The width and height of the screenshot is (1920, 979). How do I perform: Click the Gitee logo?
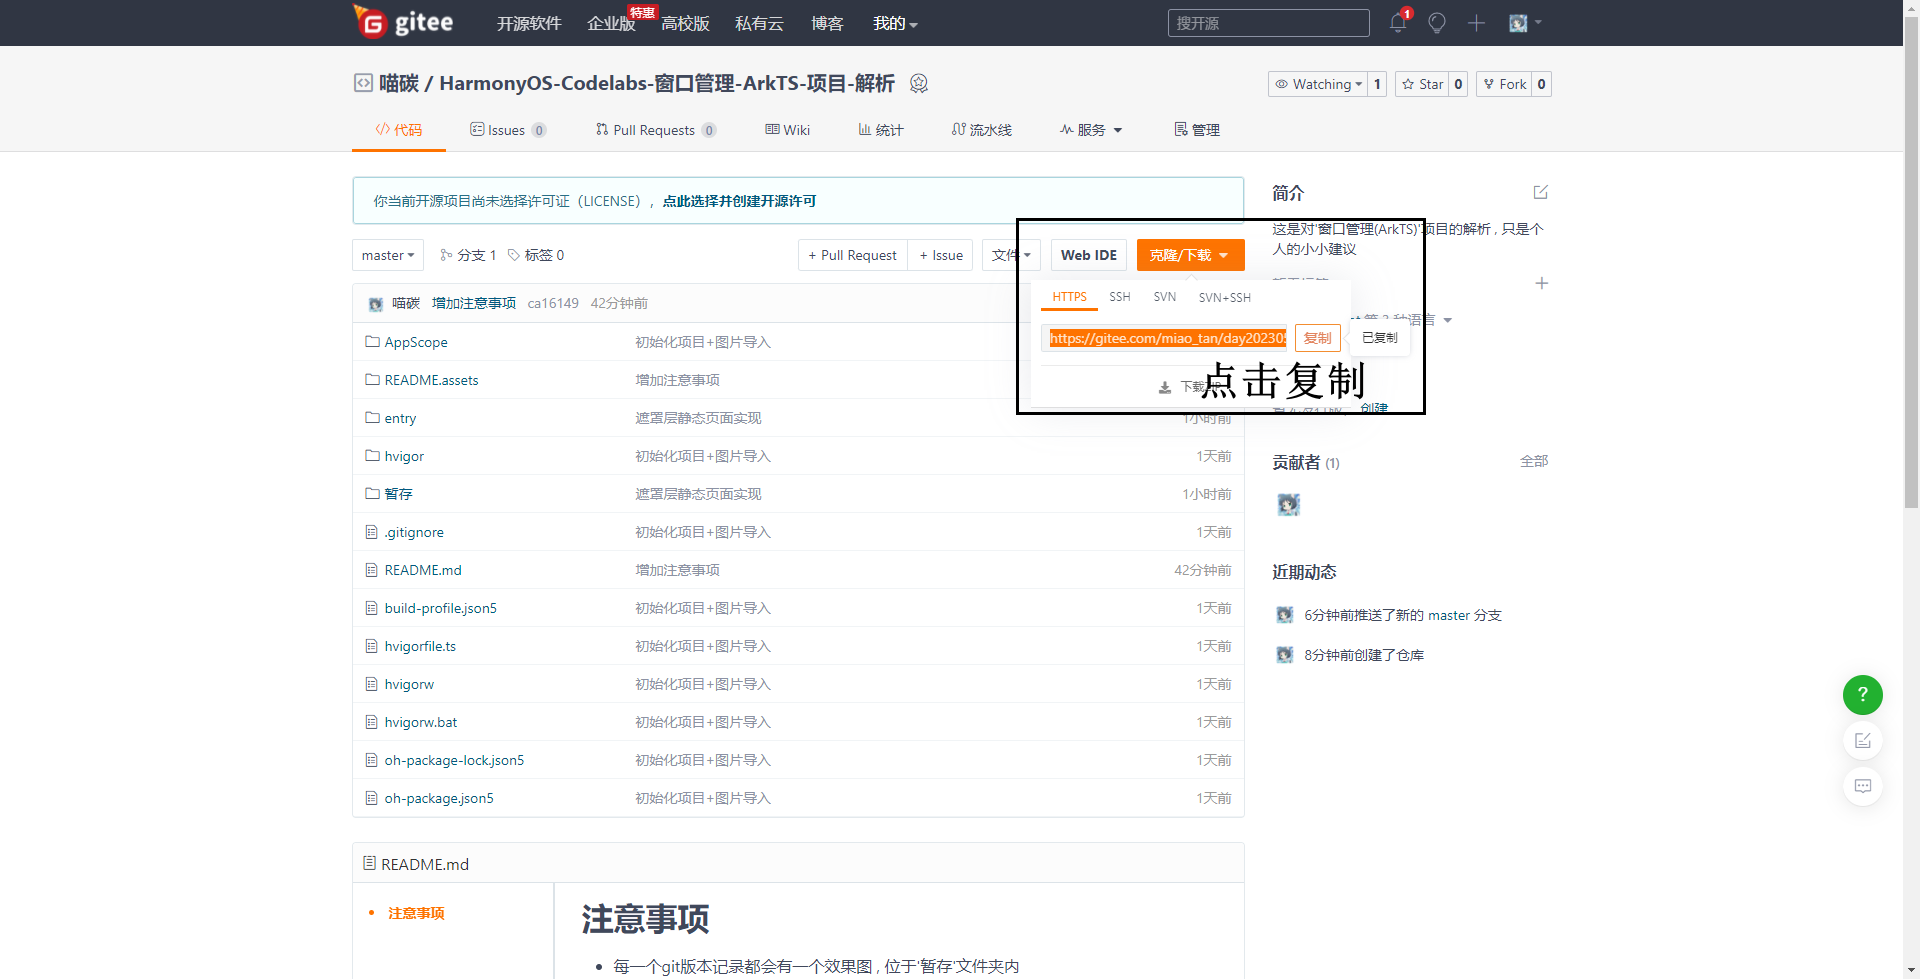coord(403,22)
